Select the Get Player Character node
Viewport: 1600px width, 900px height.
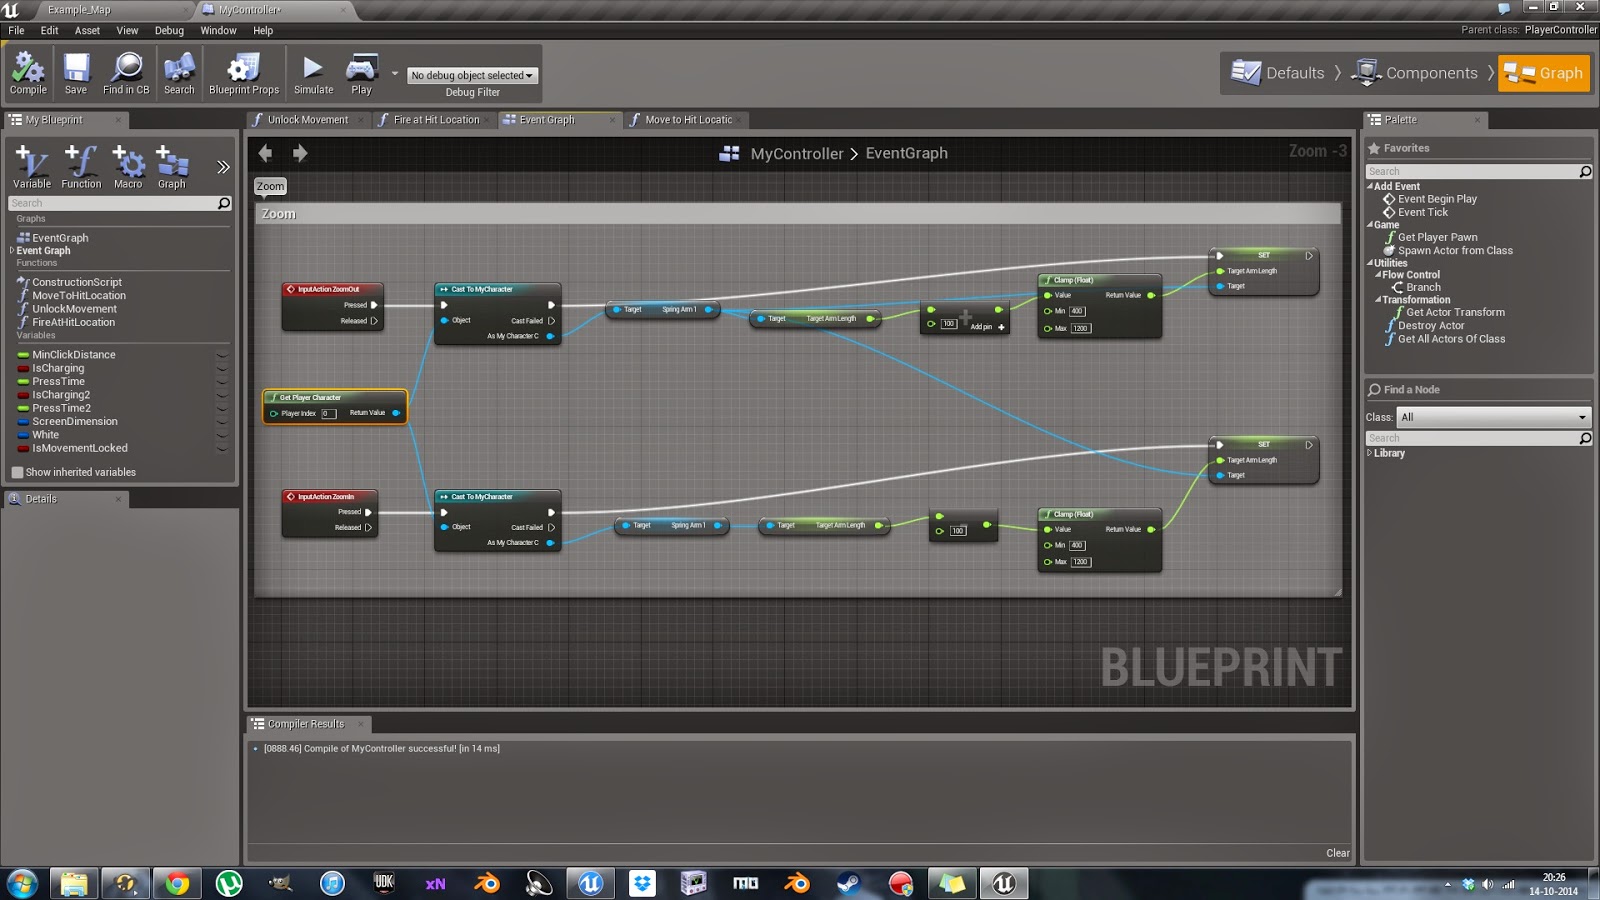(335, 407)
